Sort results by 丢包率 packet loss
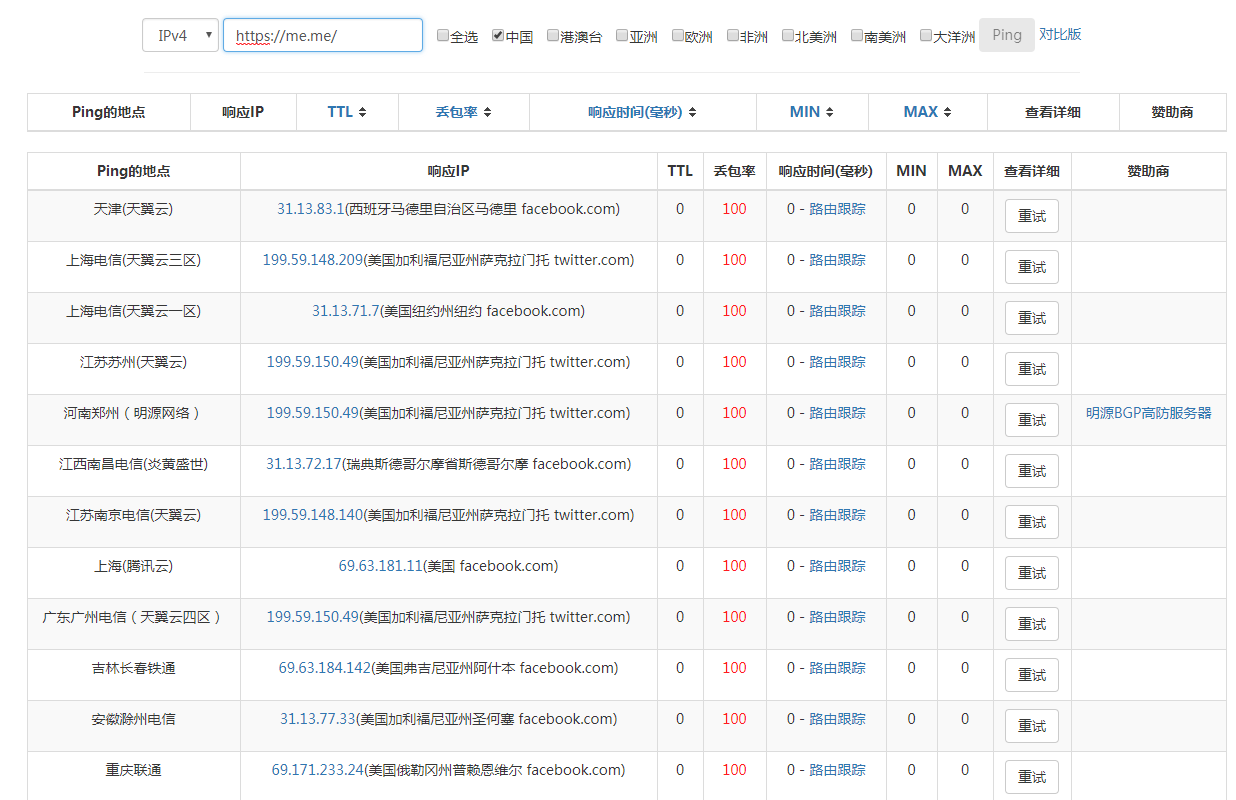The image size is (1236, 800). coord(463,112)
